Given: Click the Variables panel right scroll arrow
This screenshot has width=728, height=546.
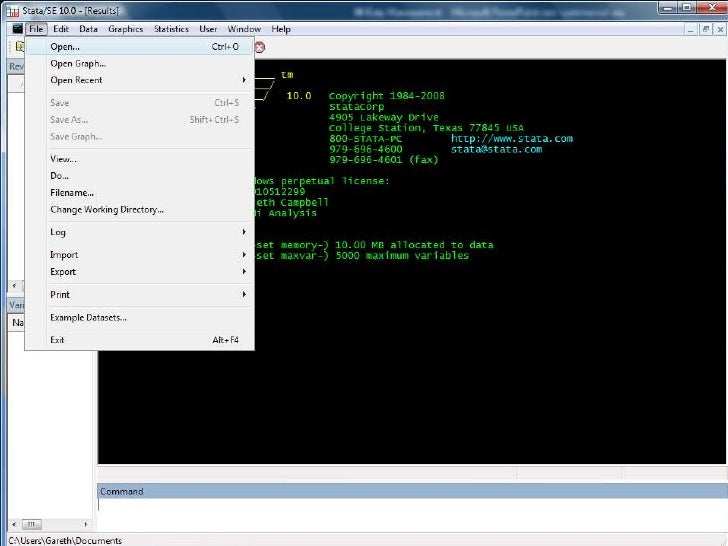Looking at the screenshot, I should (x=86, y=524).
